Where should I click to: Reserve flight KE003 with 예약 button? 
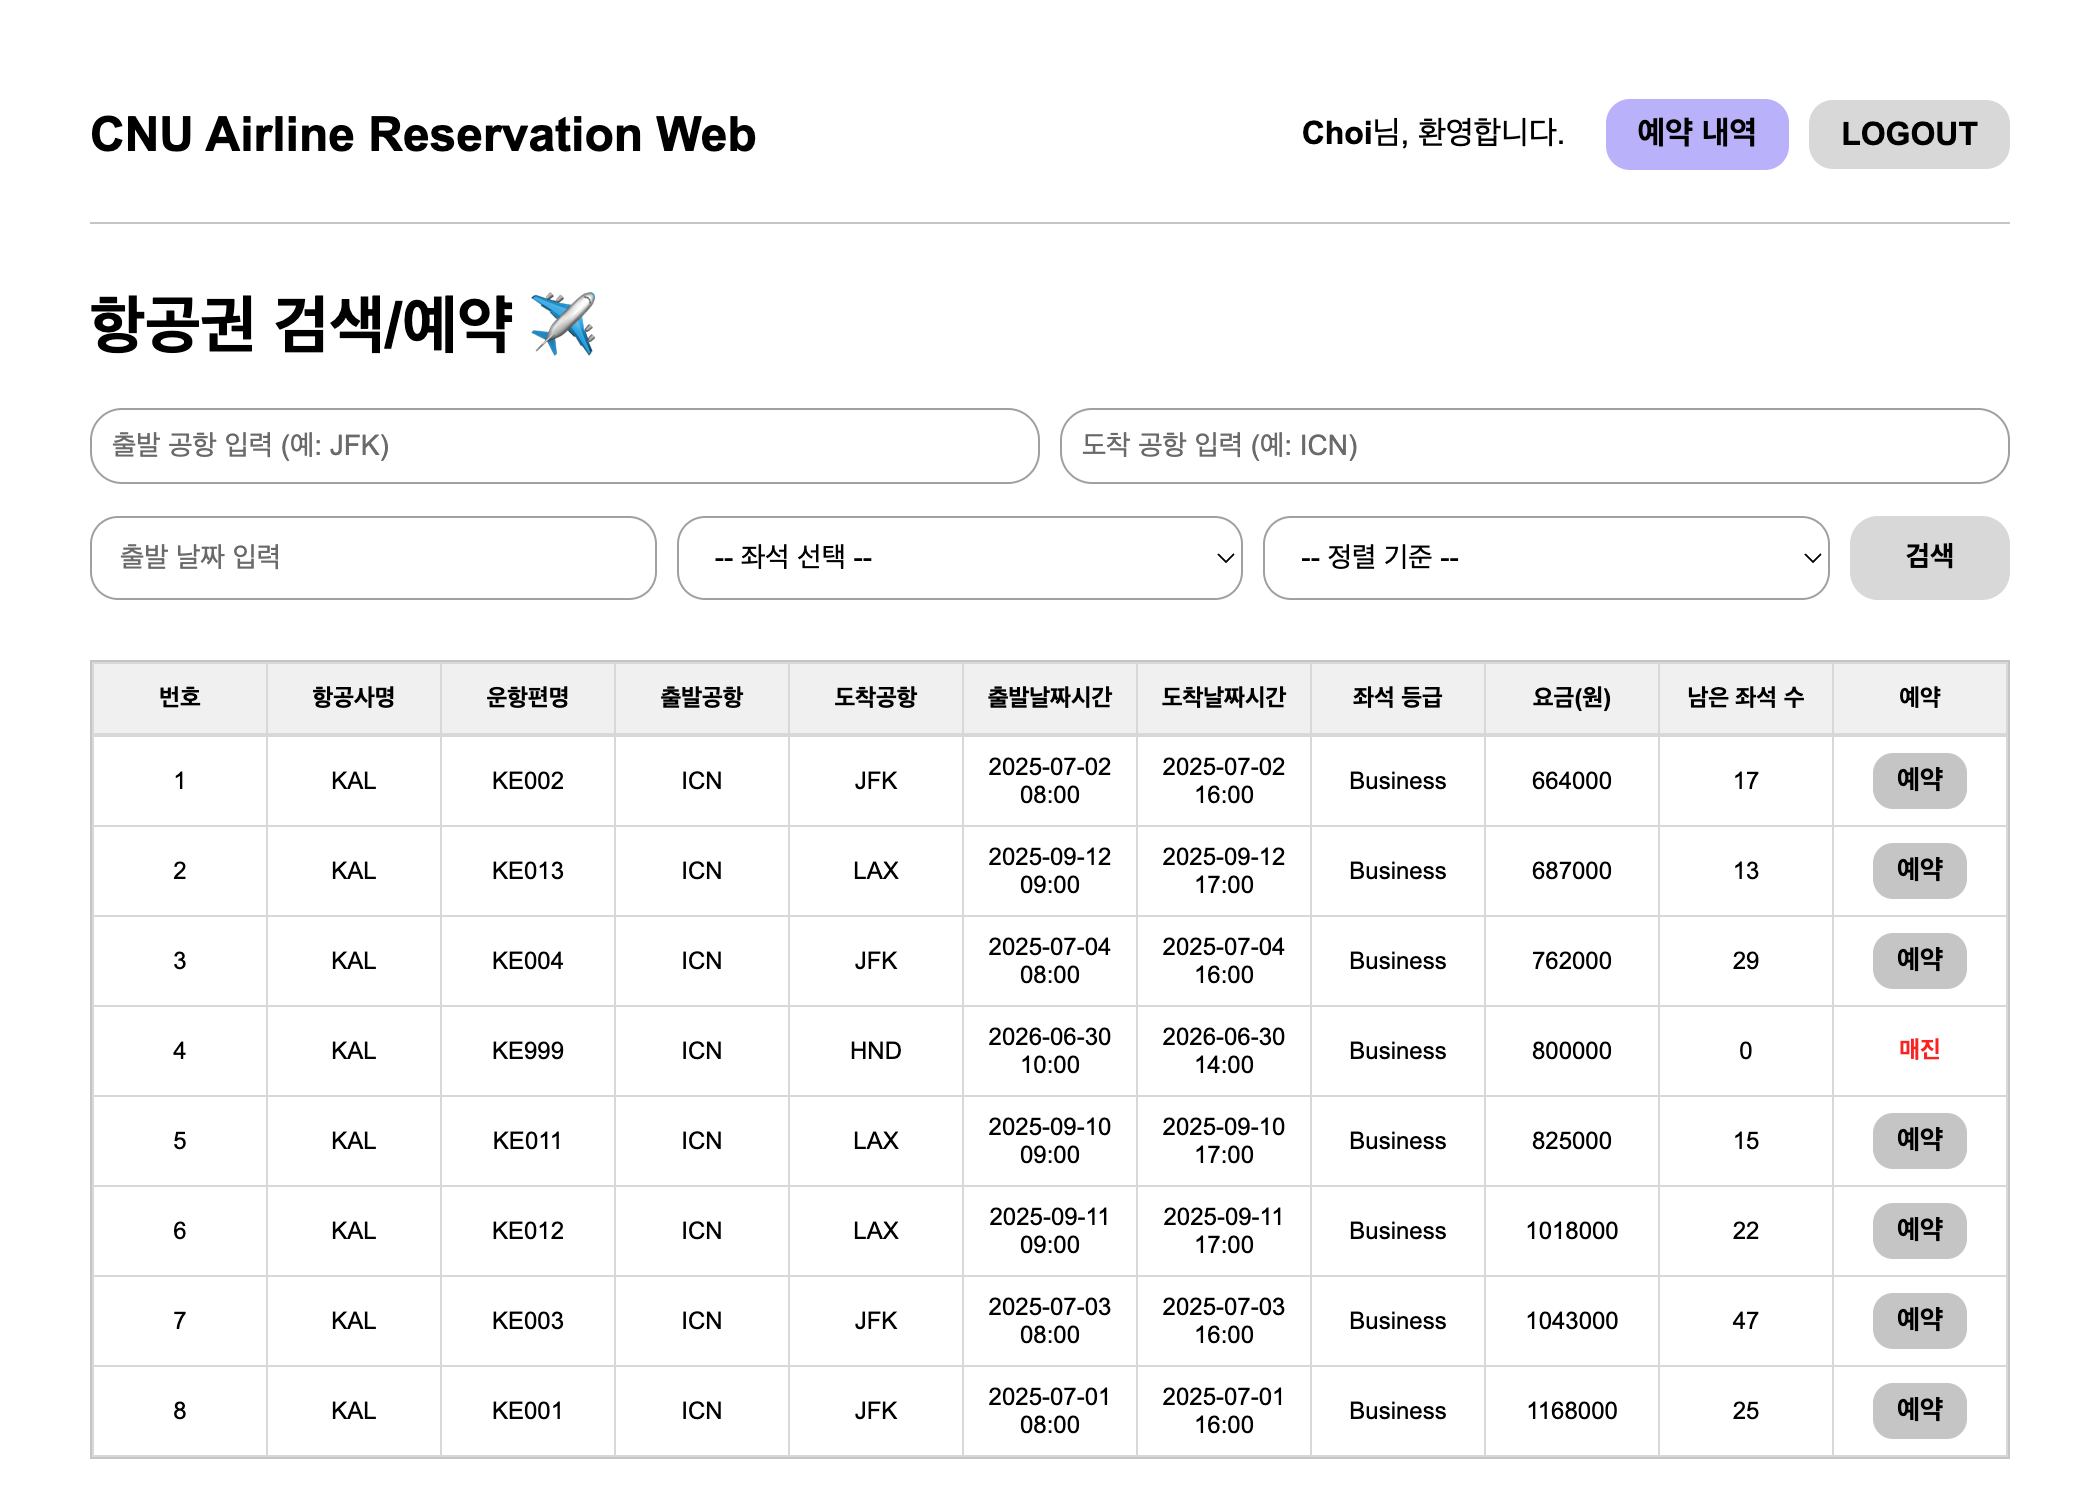point(1919,1320)
